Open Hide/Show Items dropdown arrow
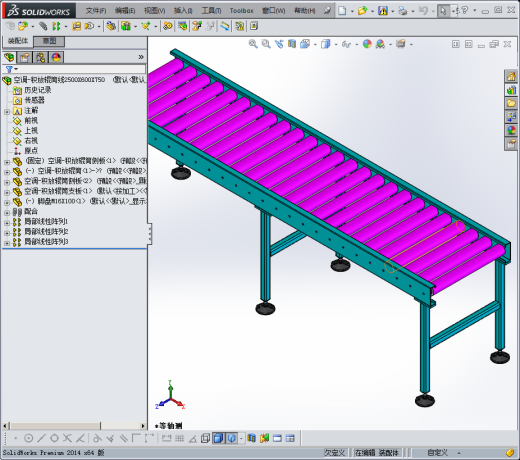The height and width of the screenshot is (460, 520). coord(357,45)
